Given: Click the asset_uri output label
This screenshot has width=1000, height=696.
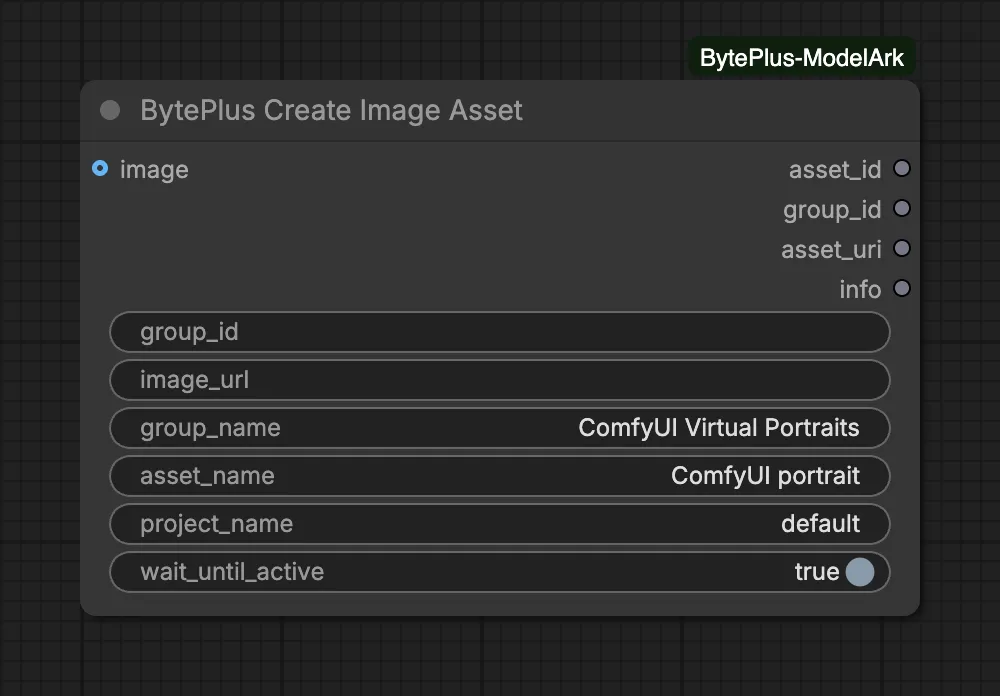Looking at the screenshot, I should point(832,249).
